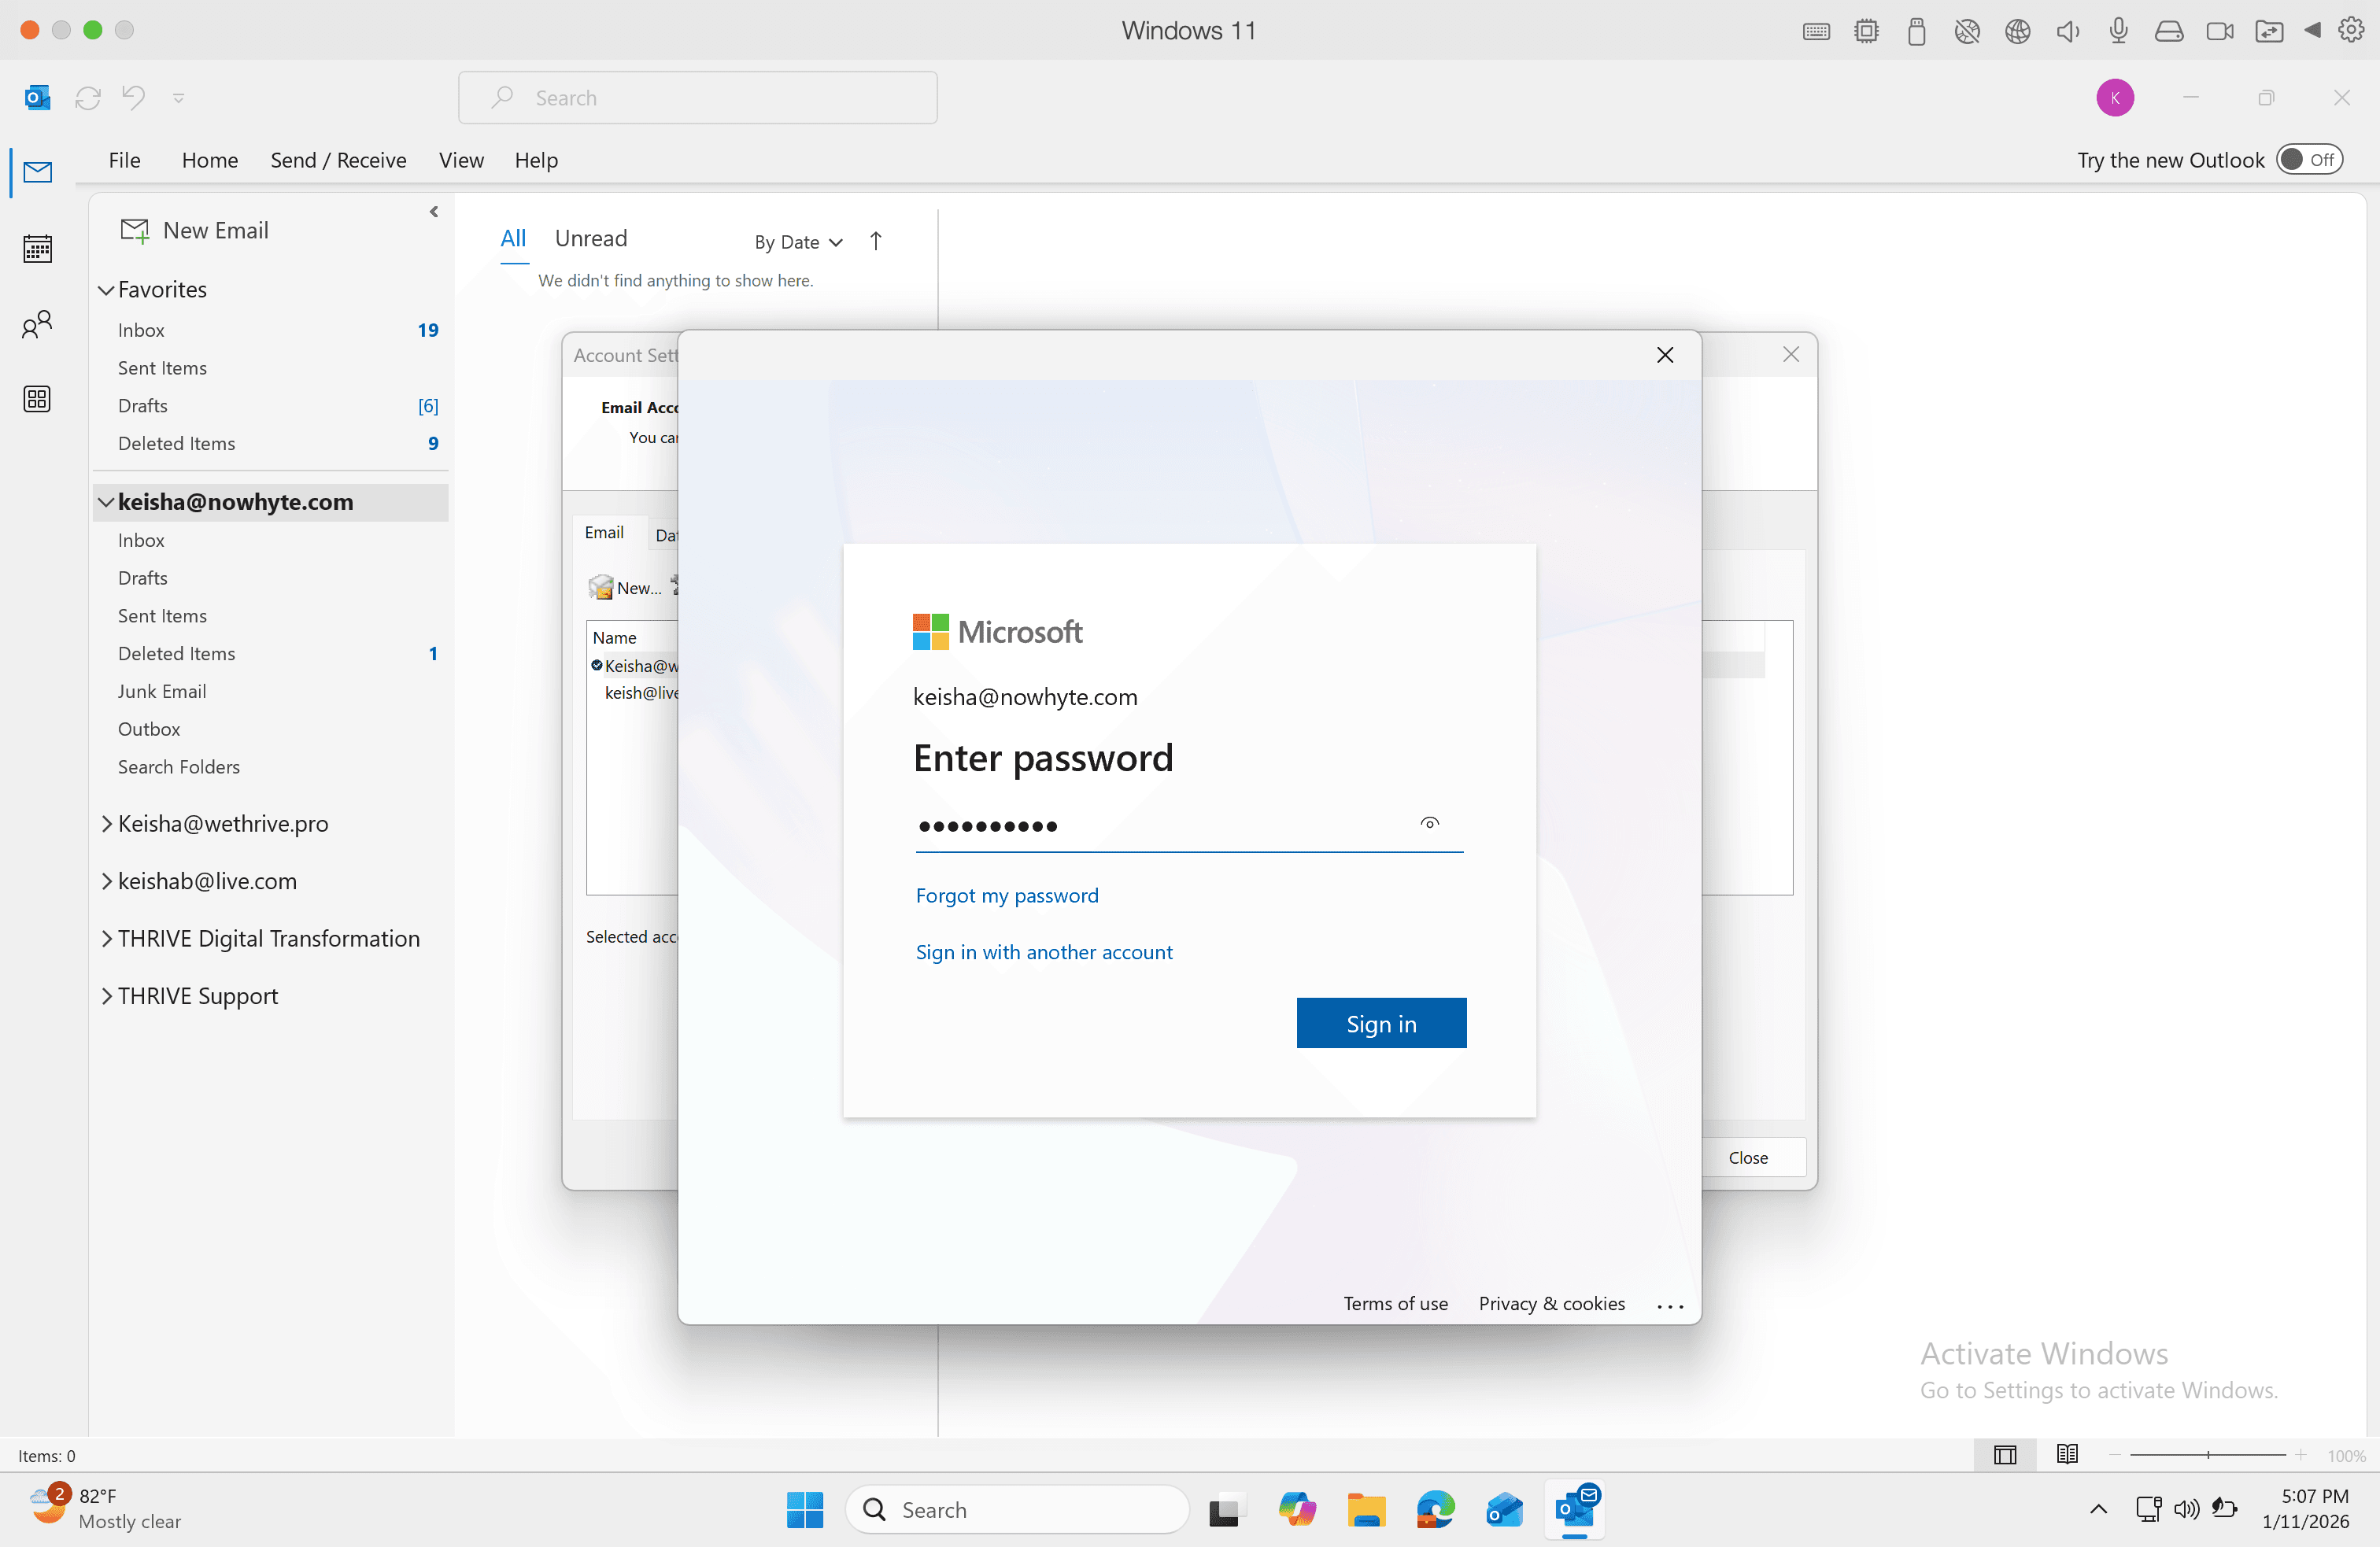Open the By Date sort dropdown
This screenshot has height=1547, width=2380.
point(798,242)
